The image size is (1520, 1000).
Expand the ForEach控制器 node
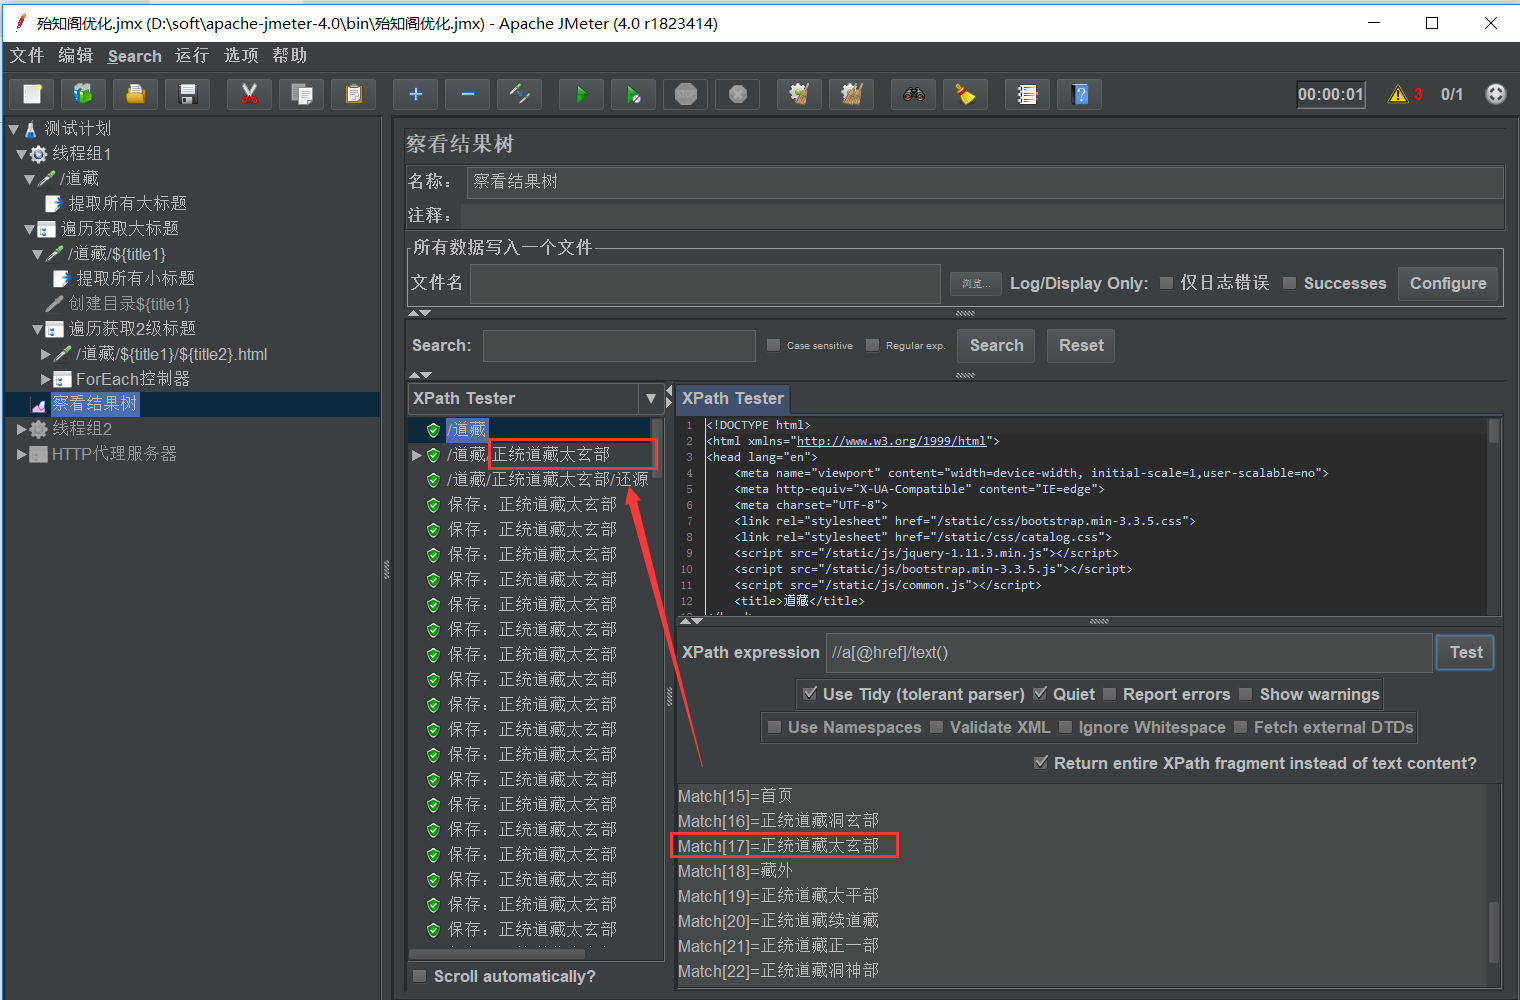point(45,379)
